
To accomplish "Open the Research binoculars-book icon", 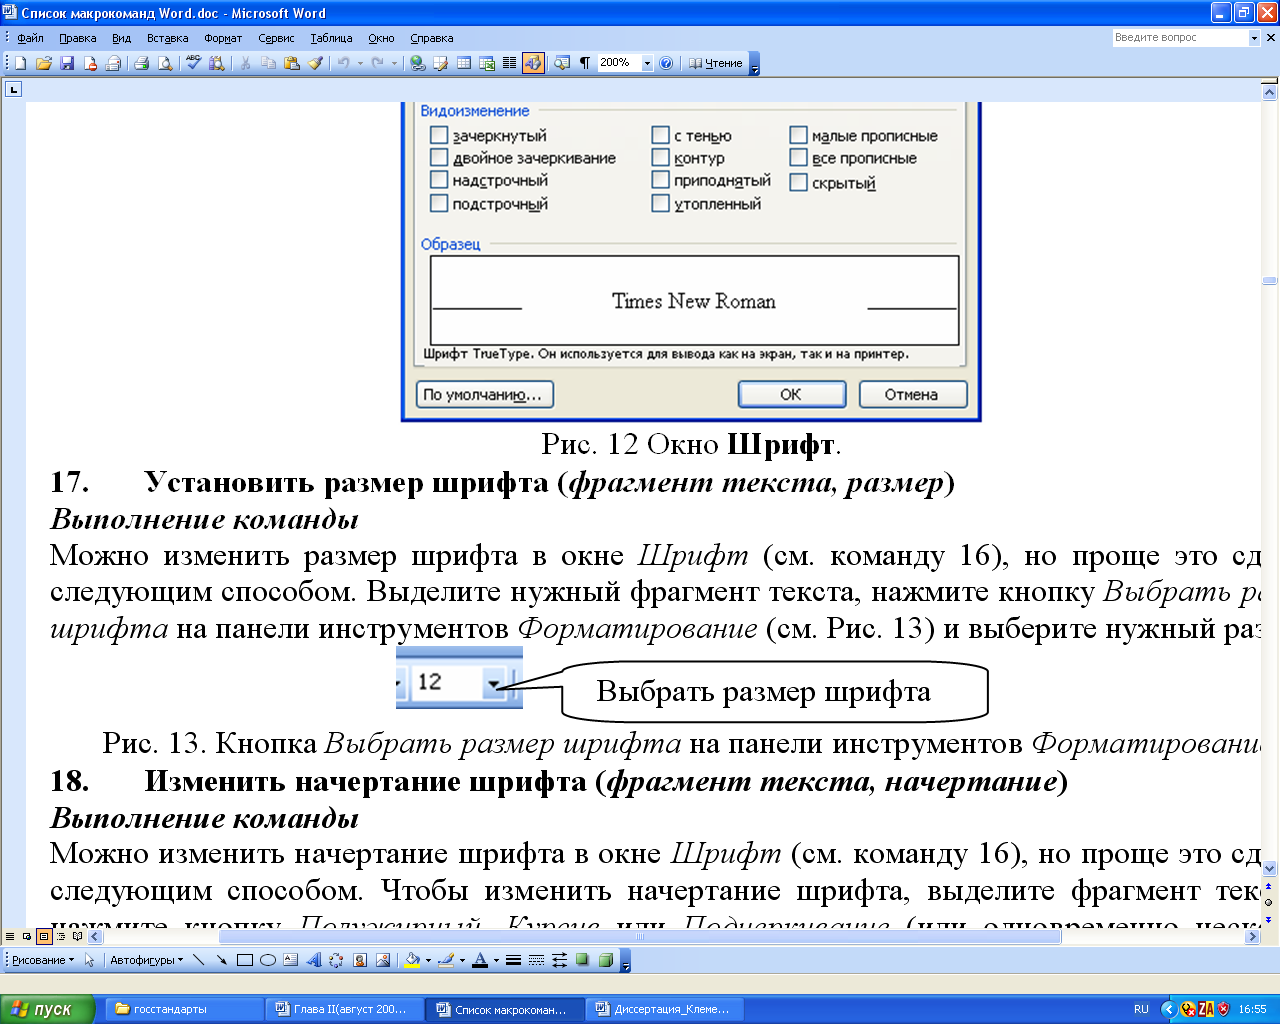I will coord(217,63).
